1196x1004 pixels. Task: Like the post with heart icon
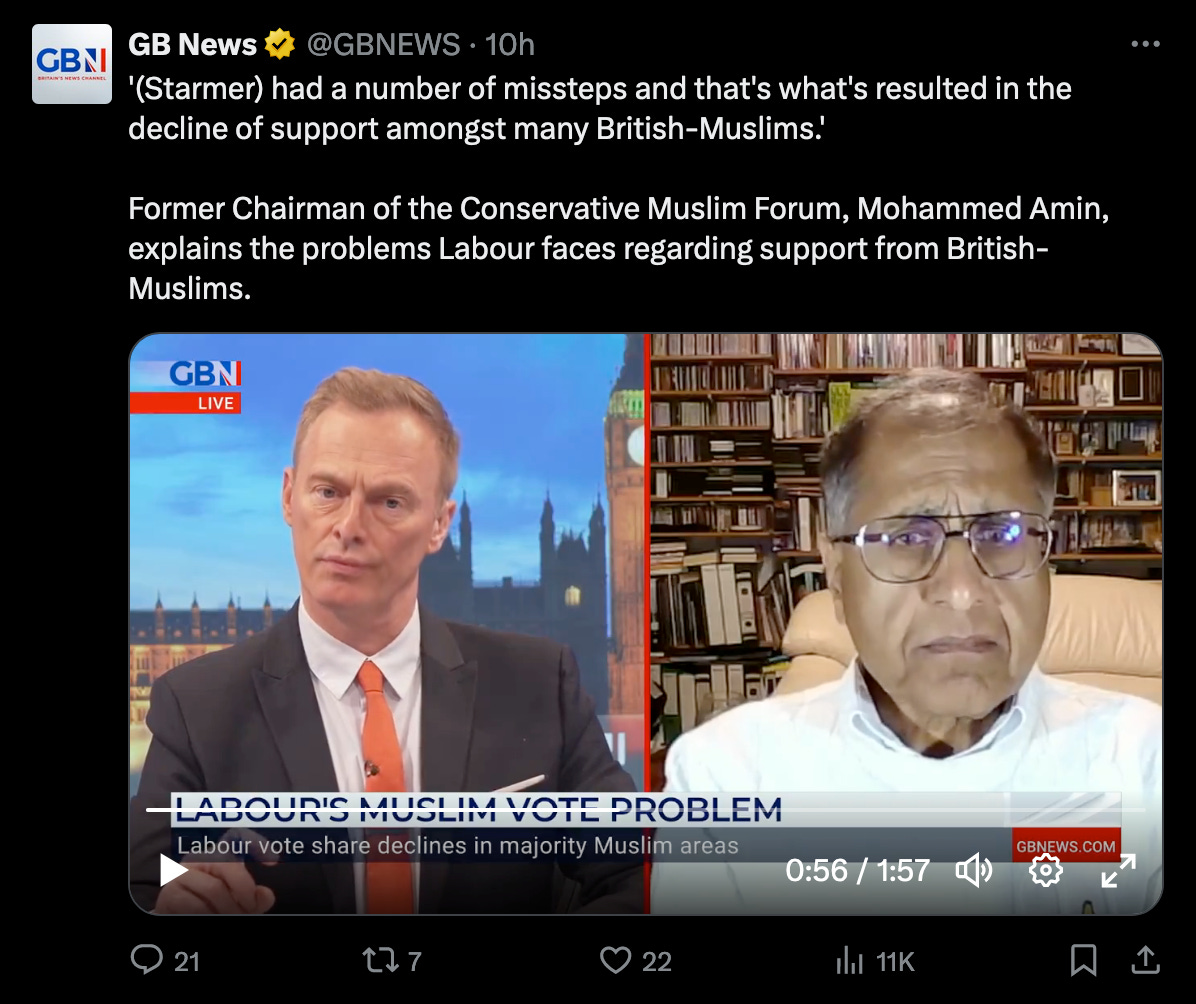[x=616, y=961]
